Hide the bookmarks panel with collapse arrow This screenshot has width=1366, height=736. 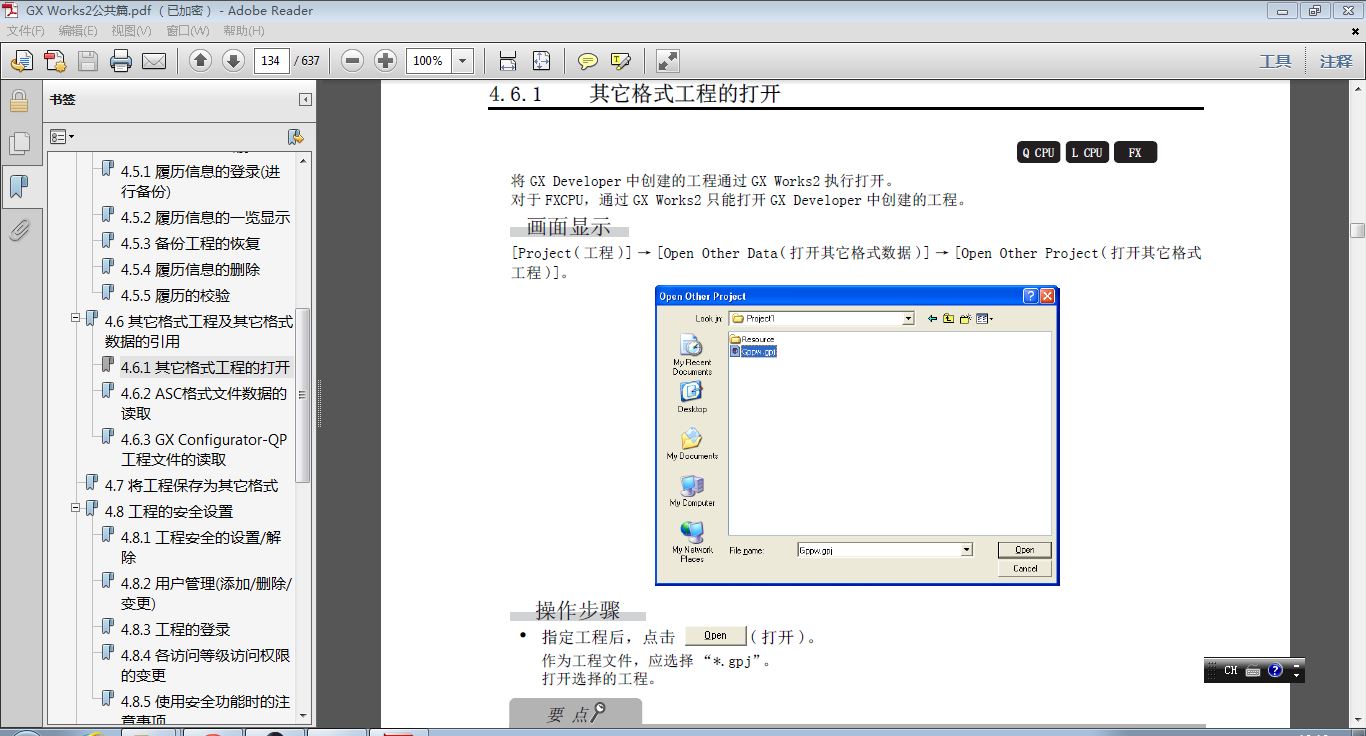click(305, 100)
